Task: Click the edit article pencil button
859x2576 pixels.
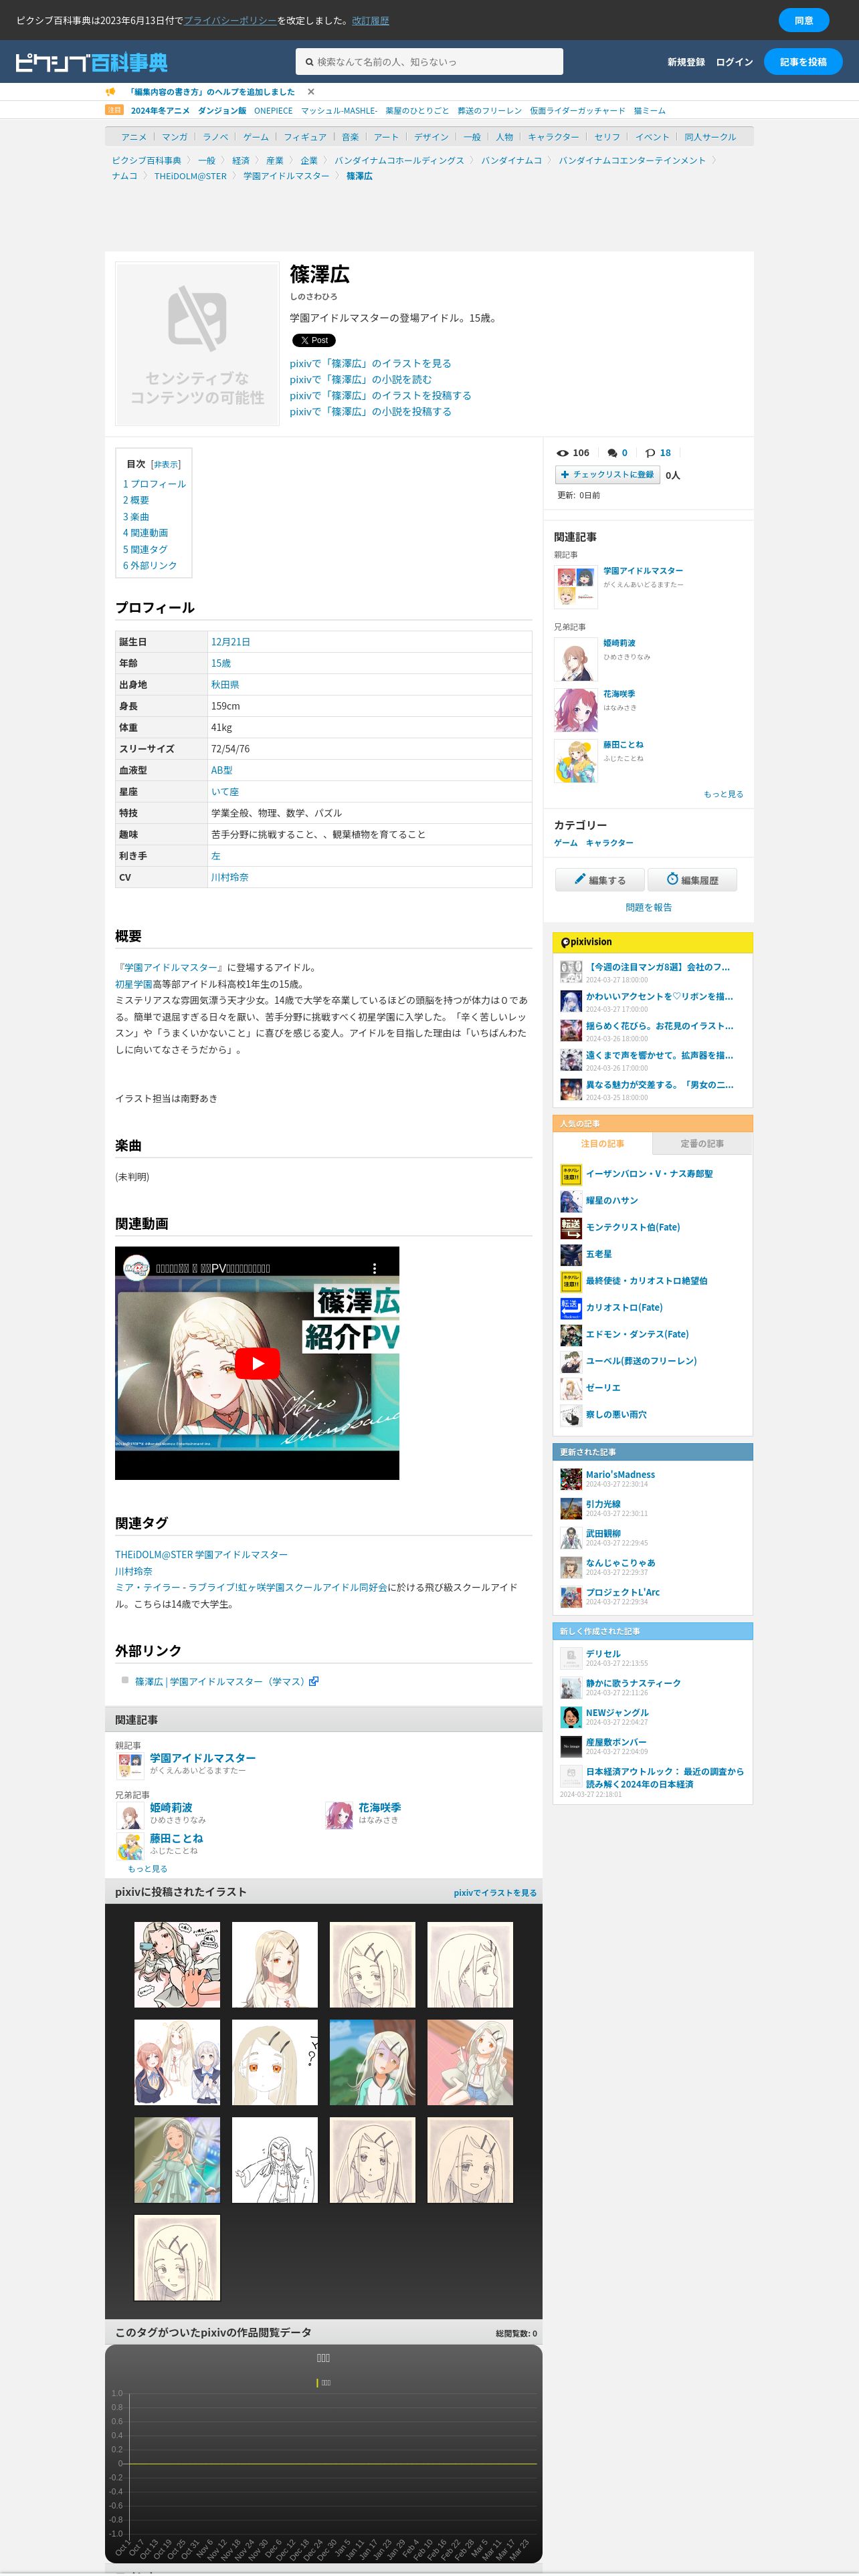Action: pos(599,880)
